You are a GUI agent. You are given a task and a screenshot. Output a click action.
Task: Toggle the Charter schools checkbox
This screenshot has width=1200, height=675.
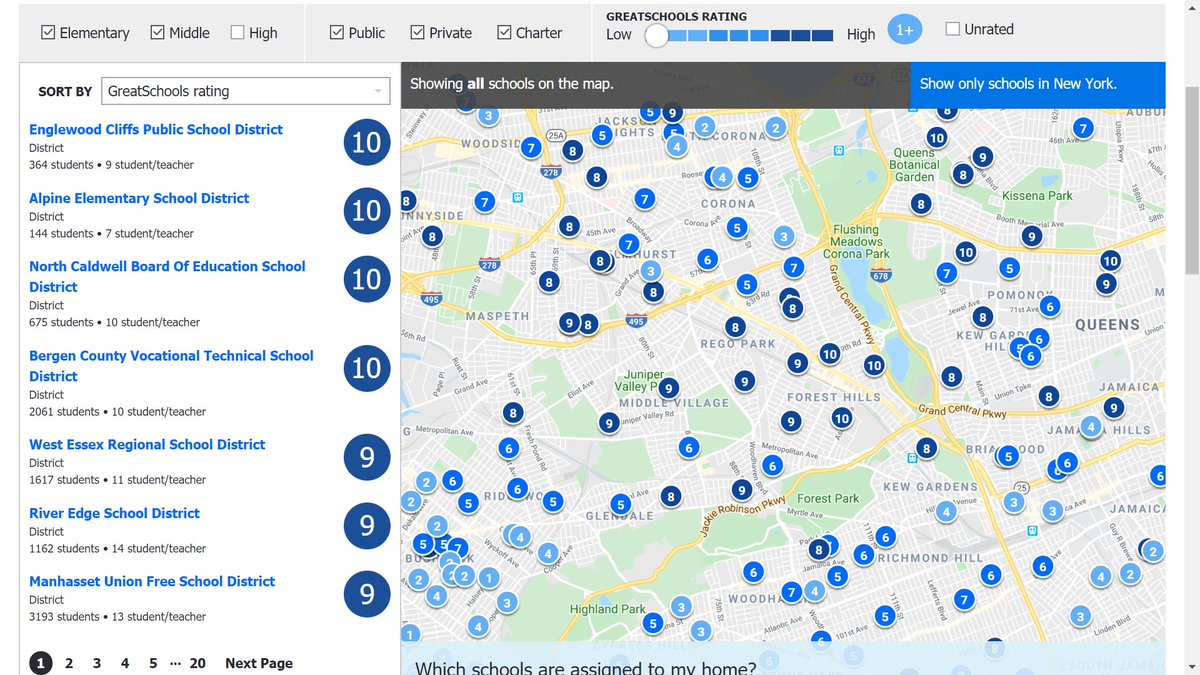[504, 33]
